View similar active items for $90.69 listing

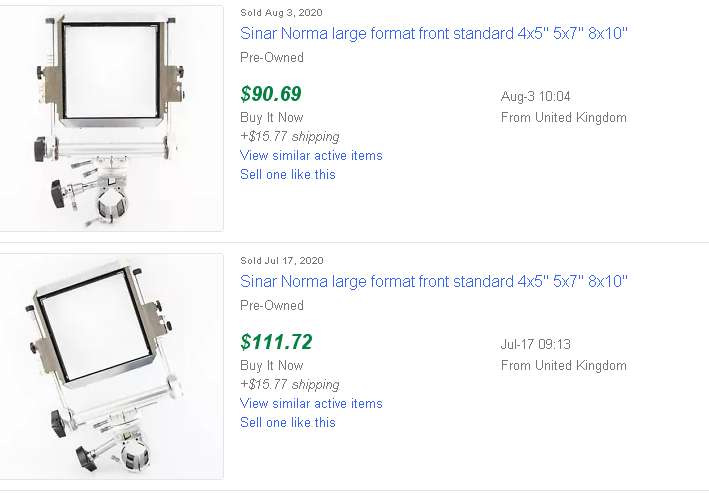point(311,155)
